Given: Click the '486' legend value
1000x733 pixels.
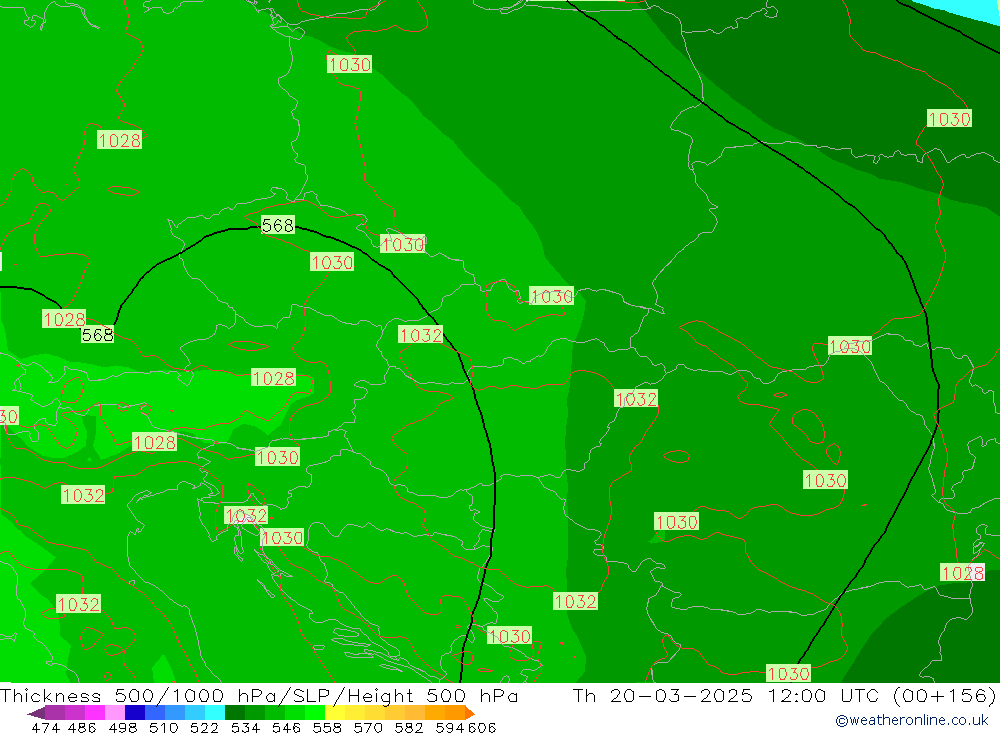Looking at the screenshot, I should [x=82, y=727].
